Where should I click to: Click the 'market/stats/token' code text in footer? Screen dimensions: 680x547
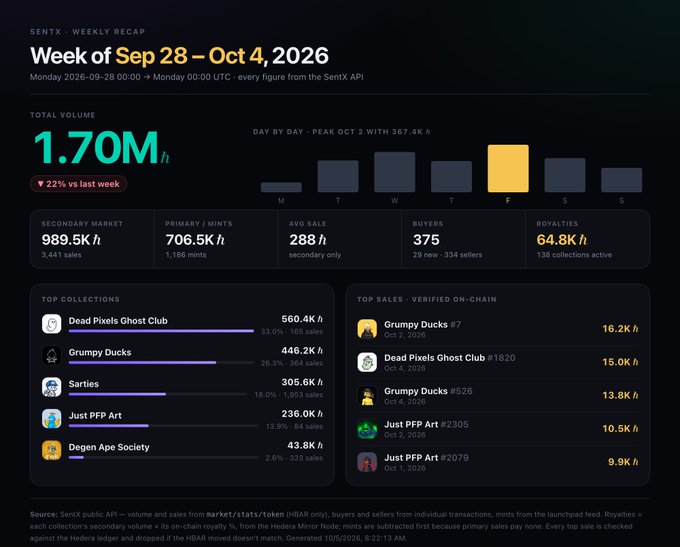click(x=245, y=514)
